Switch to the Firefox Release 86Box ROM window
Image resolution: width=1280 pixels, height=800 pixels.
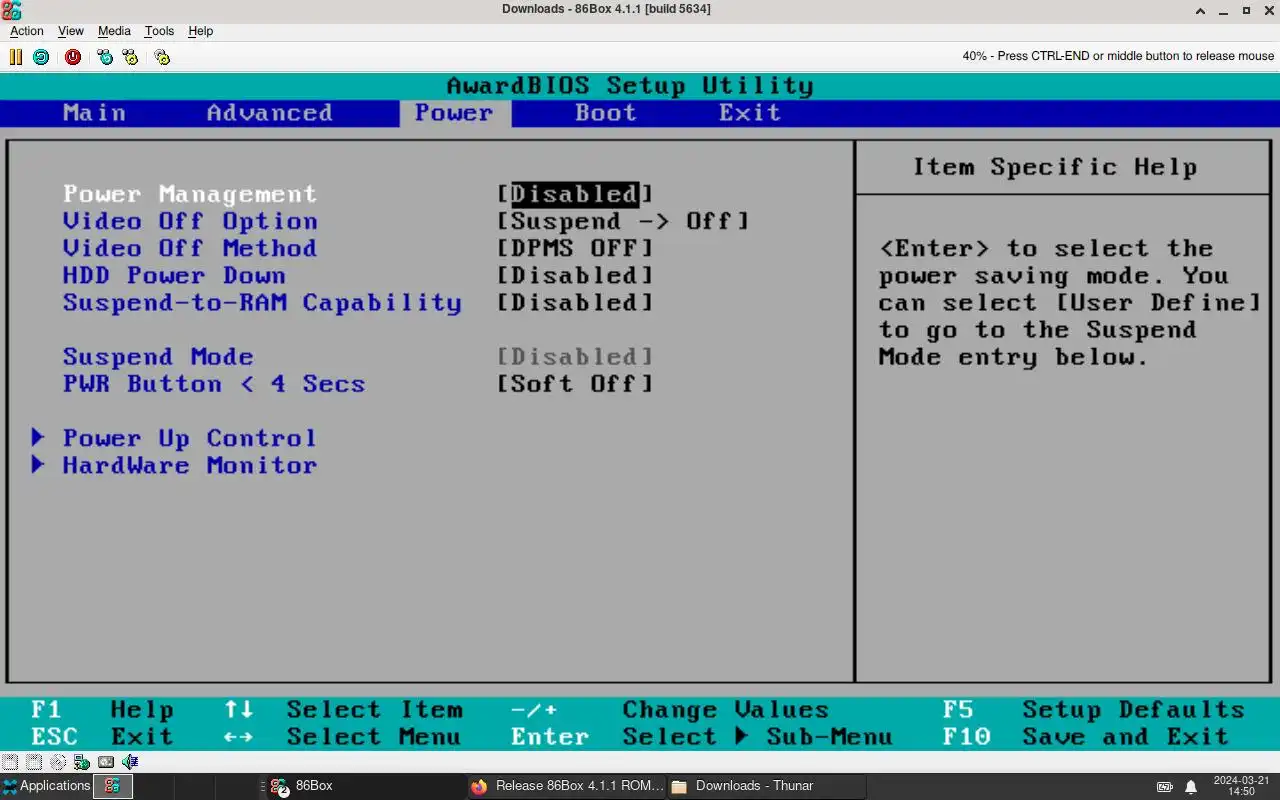(566, 786)
